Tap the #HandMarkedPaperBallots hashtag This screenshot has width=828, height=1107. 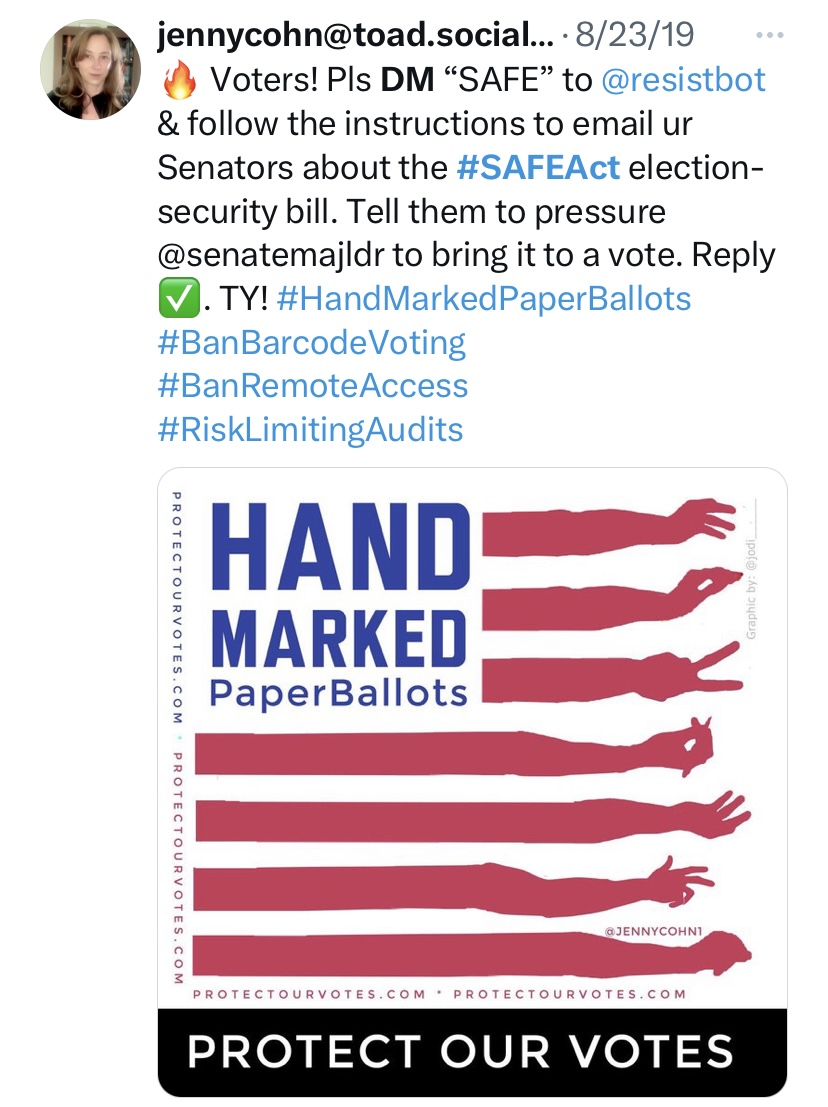484,298
